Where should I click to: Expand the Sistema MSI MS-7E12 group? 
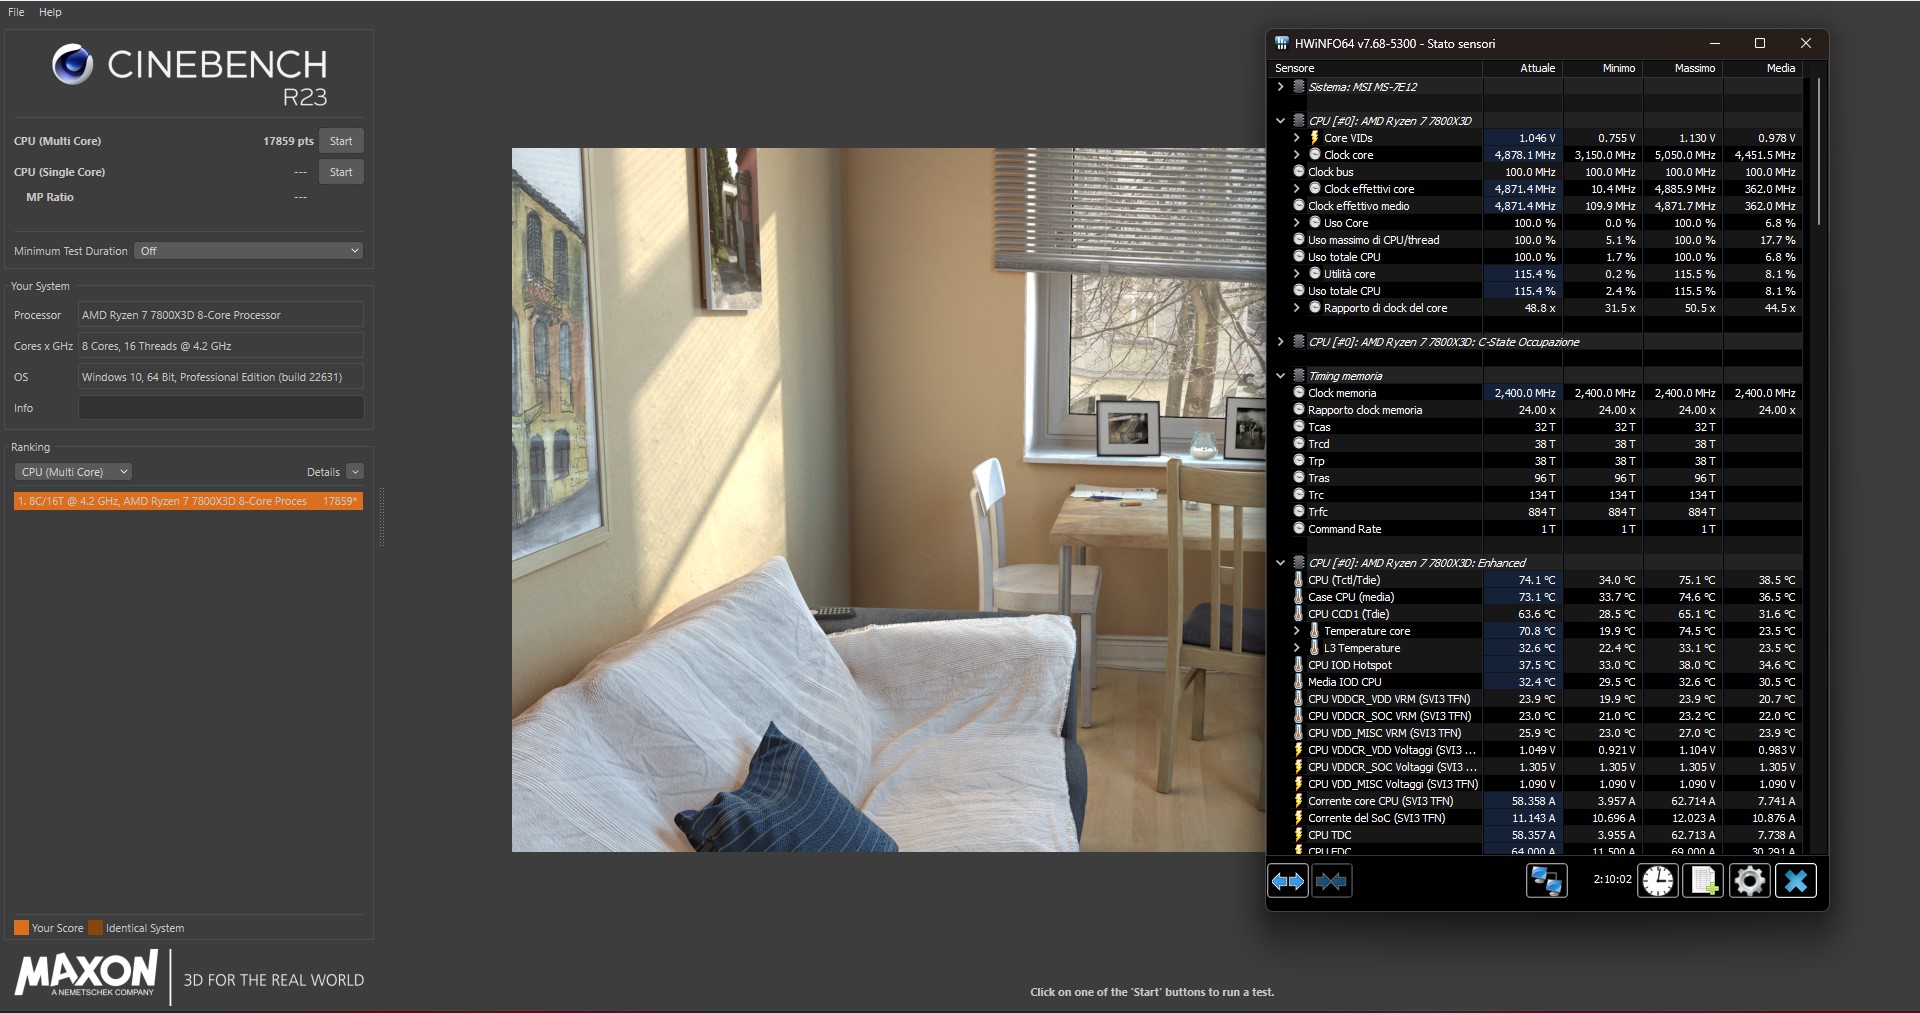tap(1280, 87)
